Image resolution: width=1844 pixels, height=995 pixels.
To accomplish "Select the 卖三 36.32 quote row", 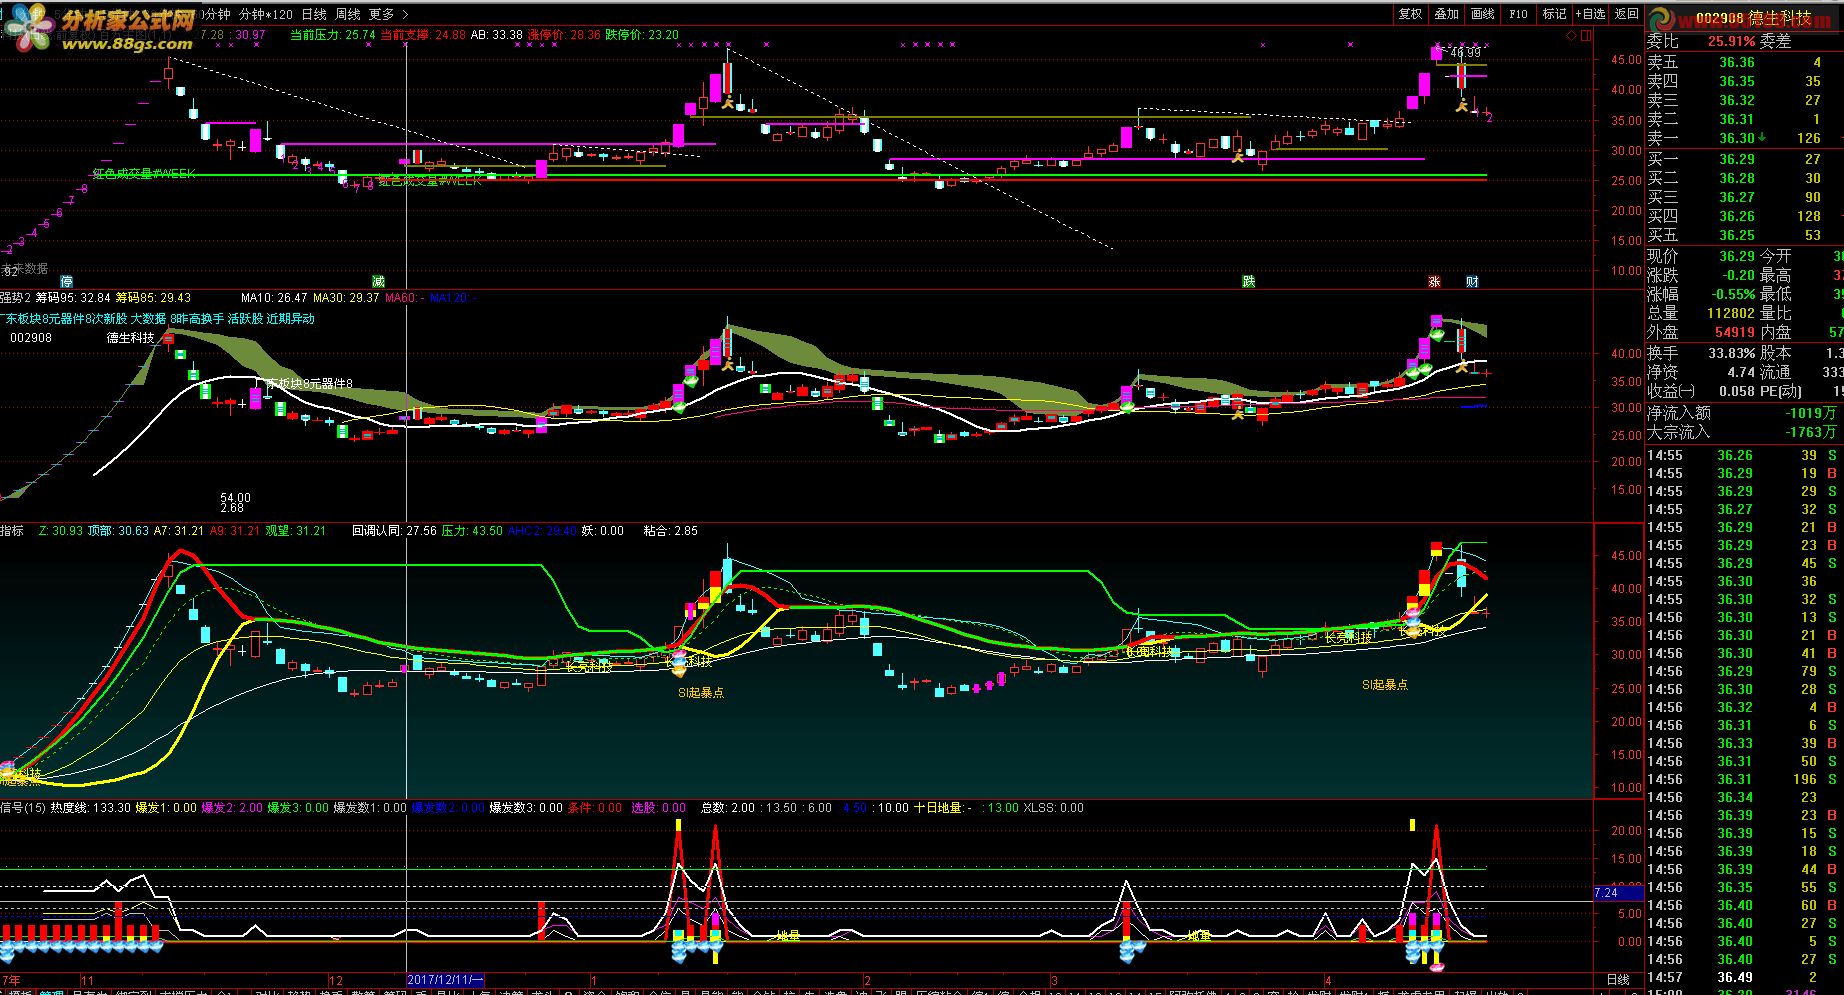I will click(x=1745, y=100).
